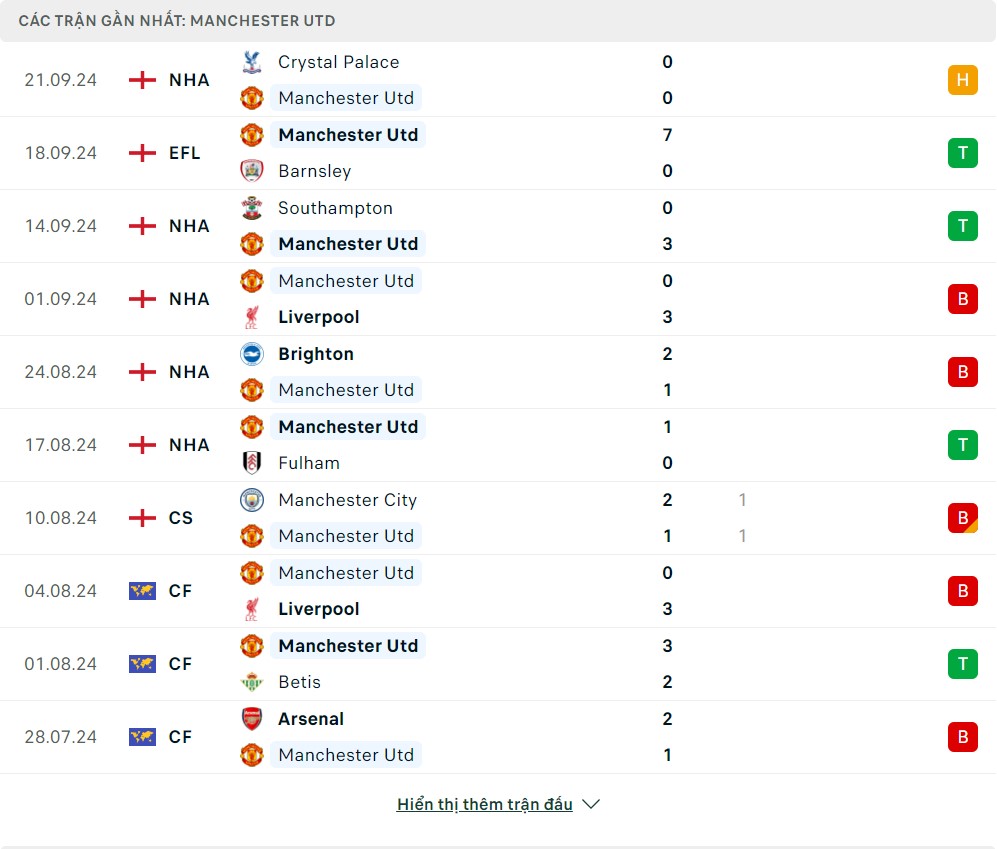This screenshot has width=997, height=849.
Task: Click the Southampton club crest icon
Action: (x=252, y=208)
